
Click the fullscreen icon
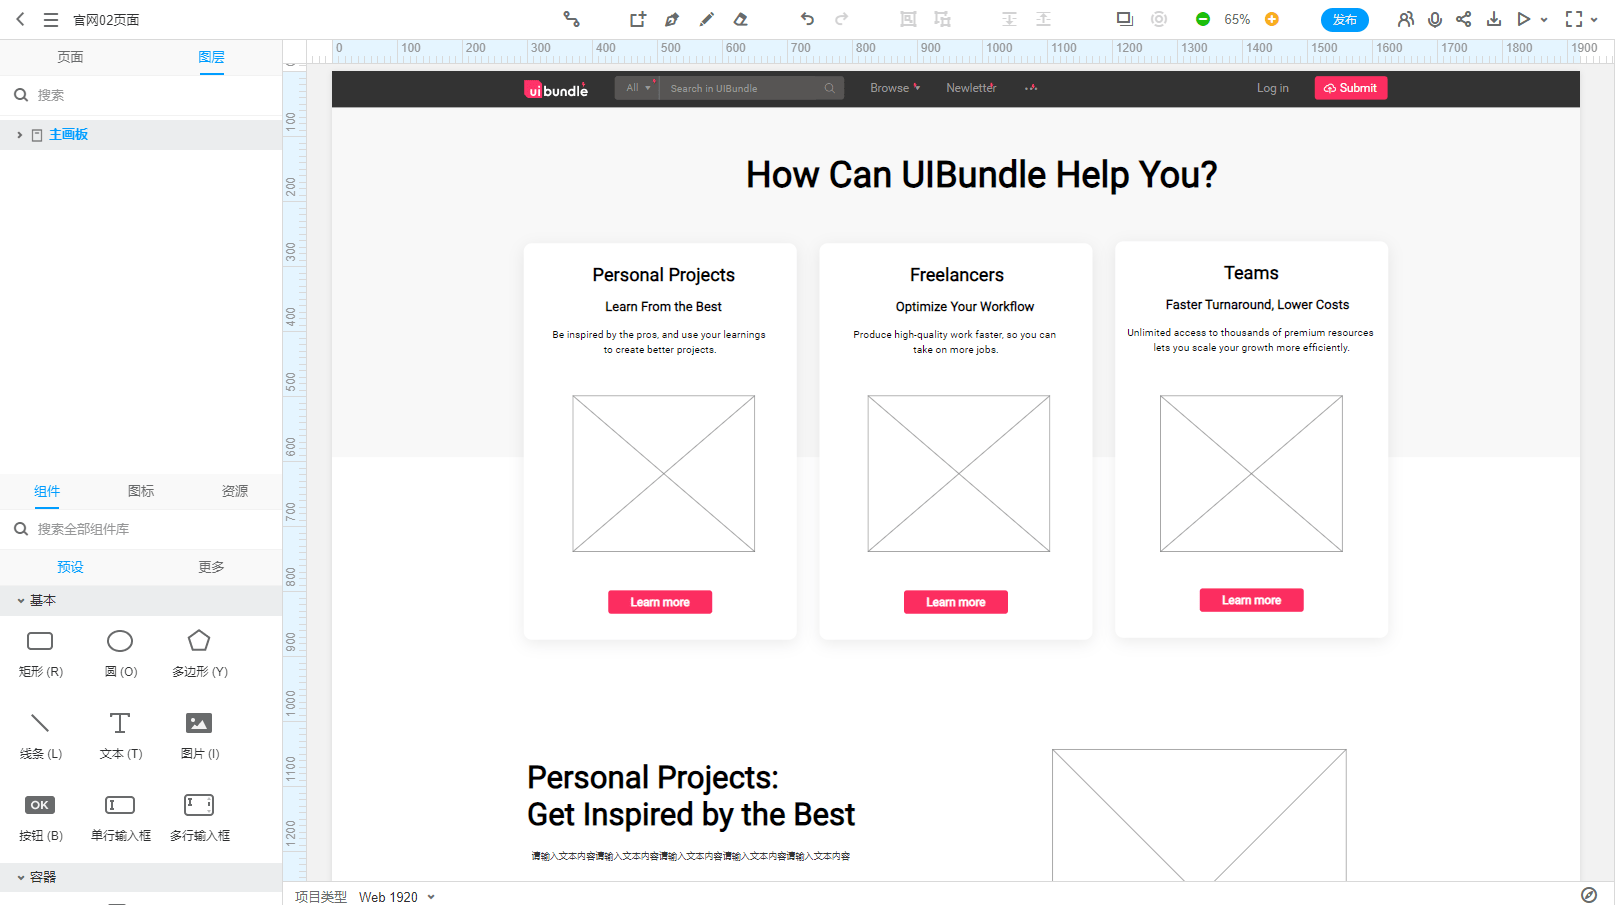pyautogui.click(x=1574, y=19)
